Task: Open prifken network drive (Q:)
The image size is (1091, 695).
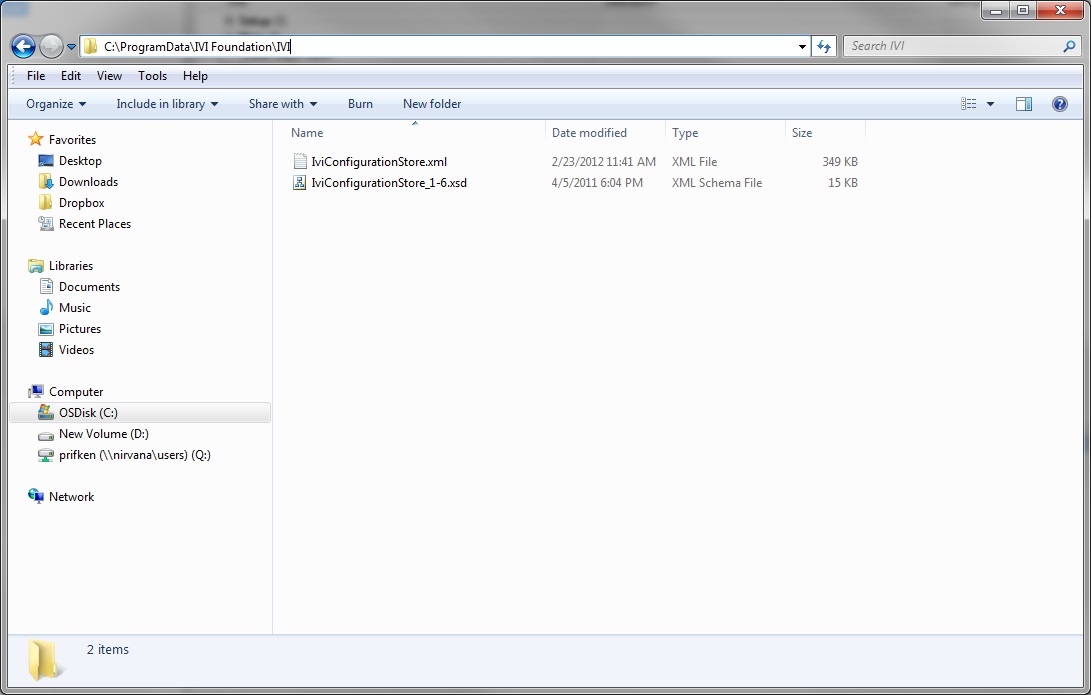Action: pyautogui.click(x=134, y=455)
